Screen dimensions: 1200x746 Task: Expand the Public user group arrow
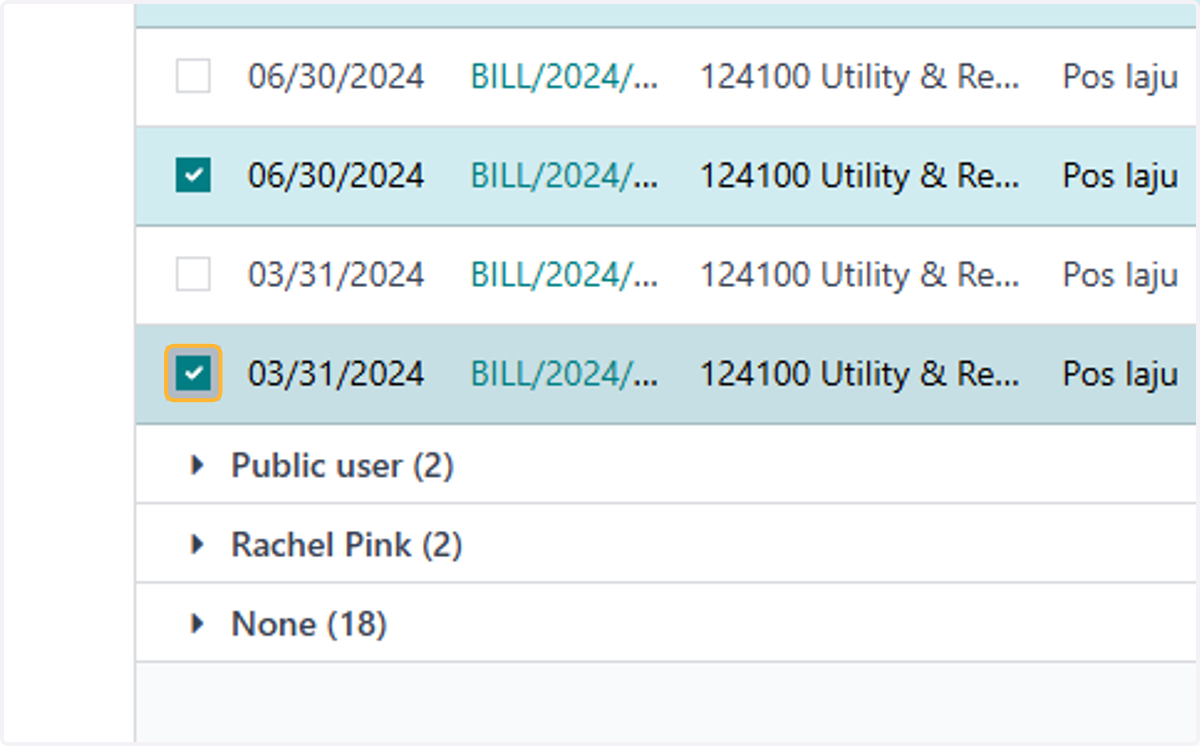[x=198, y=465]
